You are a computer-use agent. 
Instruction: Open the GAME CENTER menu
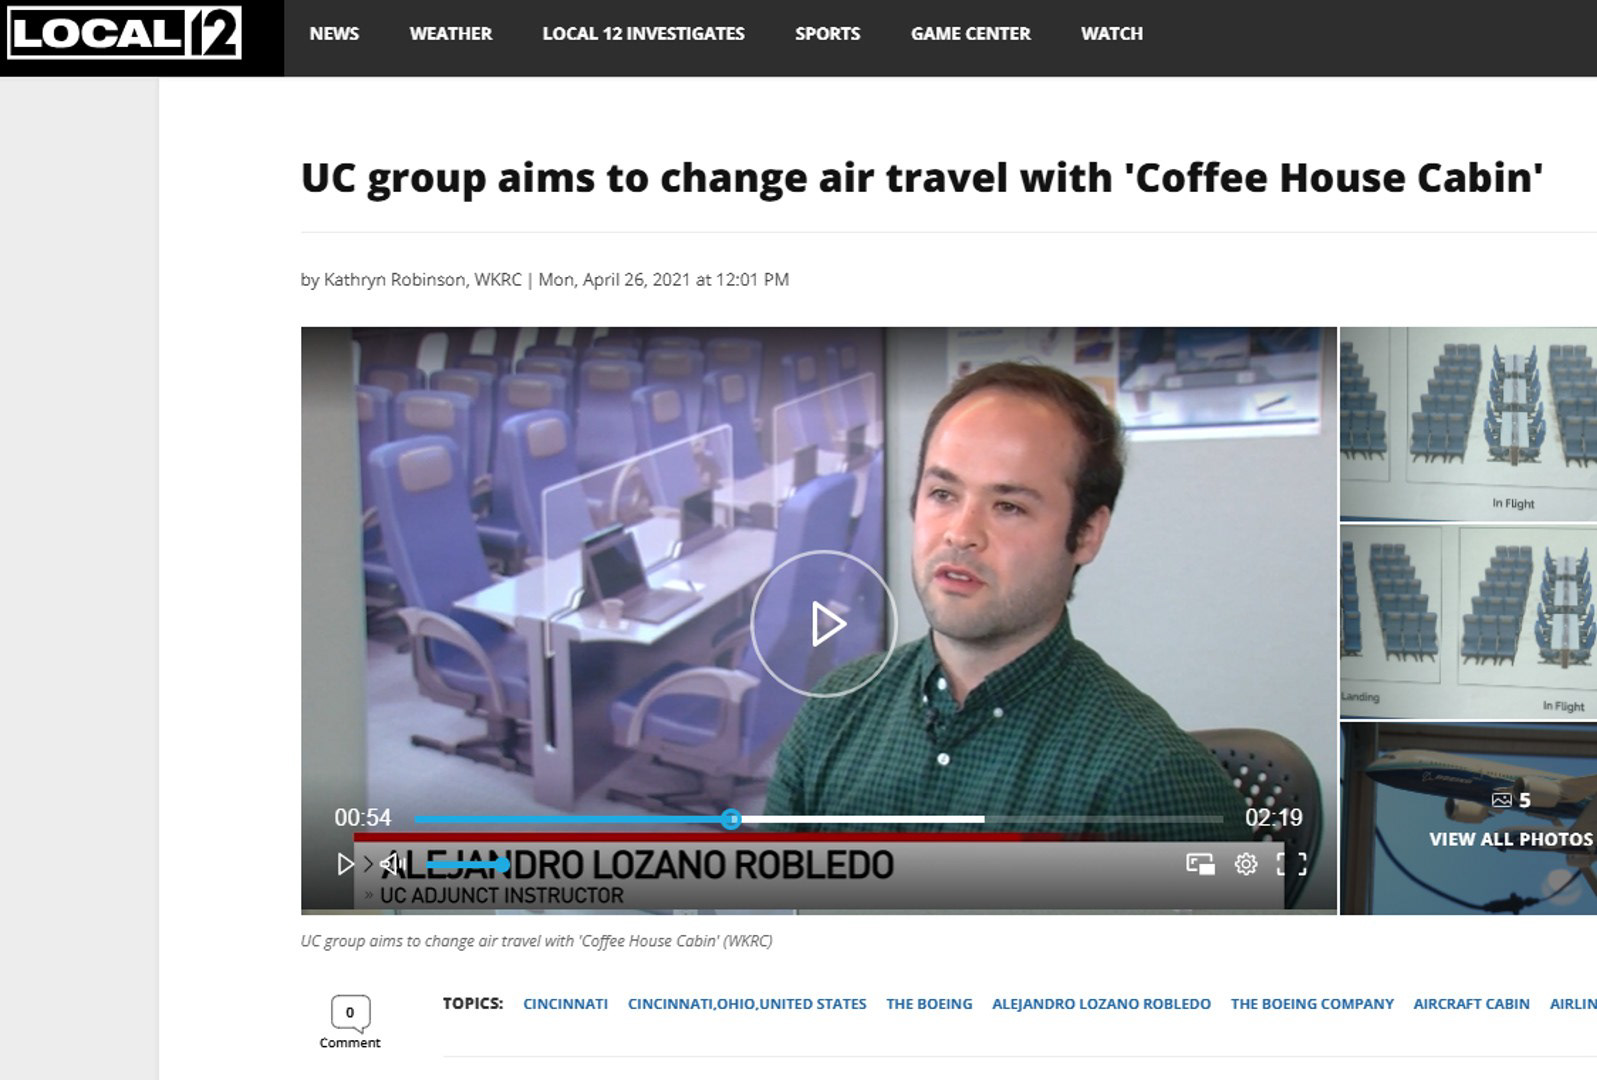coord(970,34)
